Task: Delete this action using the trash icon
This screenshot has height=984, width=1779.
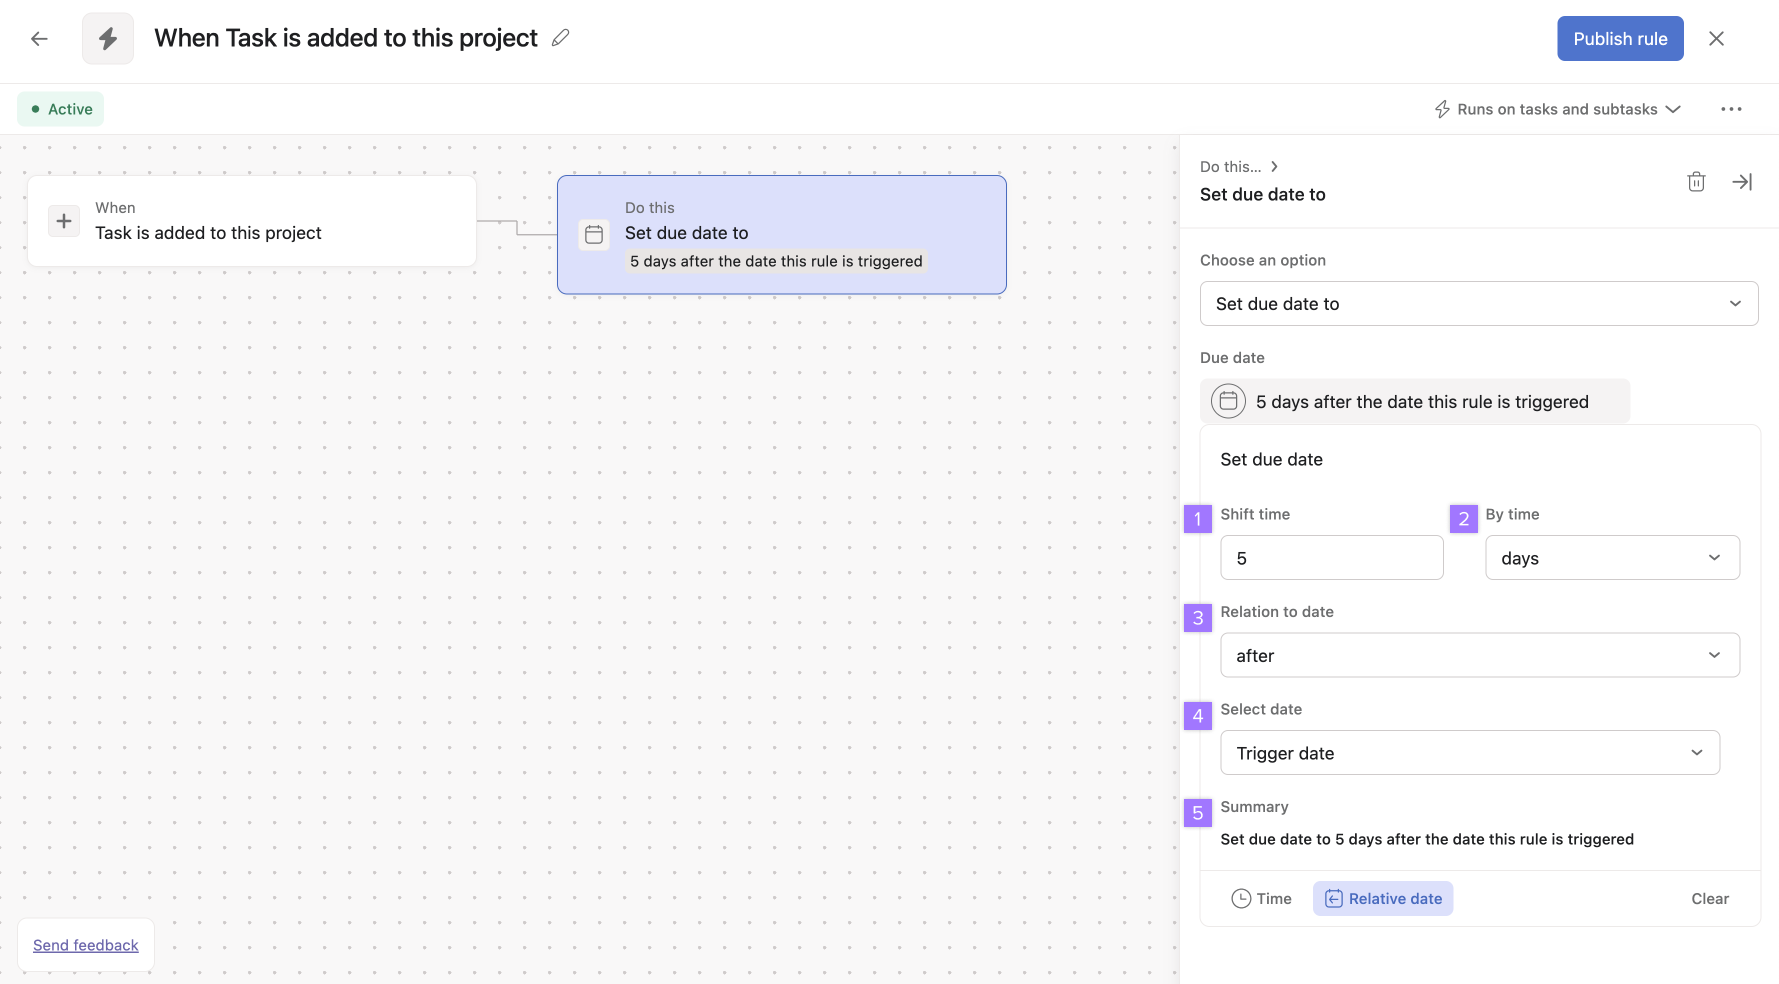Action: coord(1696,181)
